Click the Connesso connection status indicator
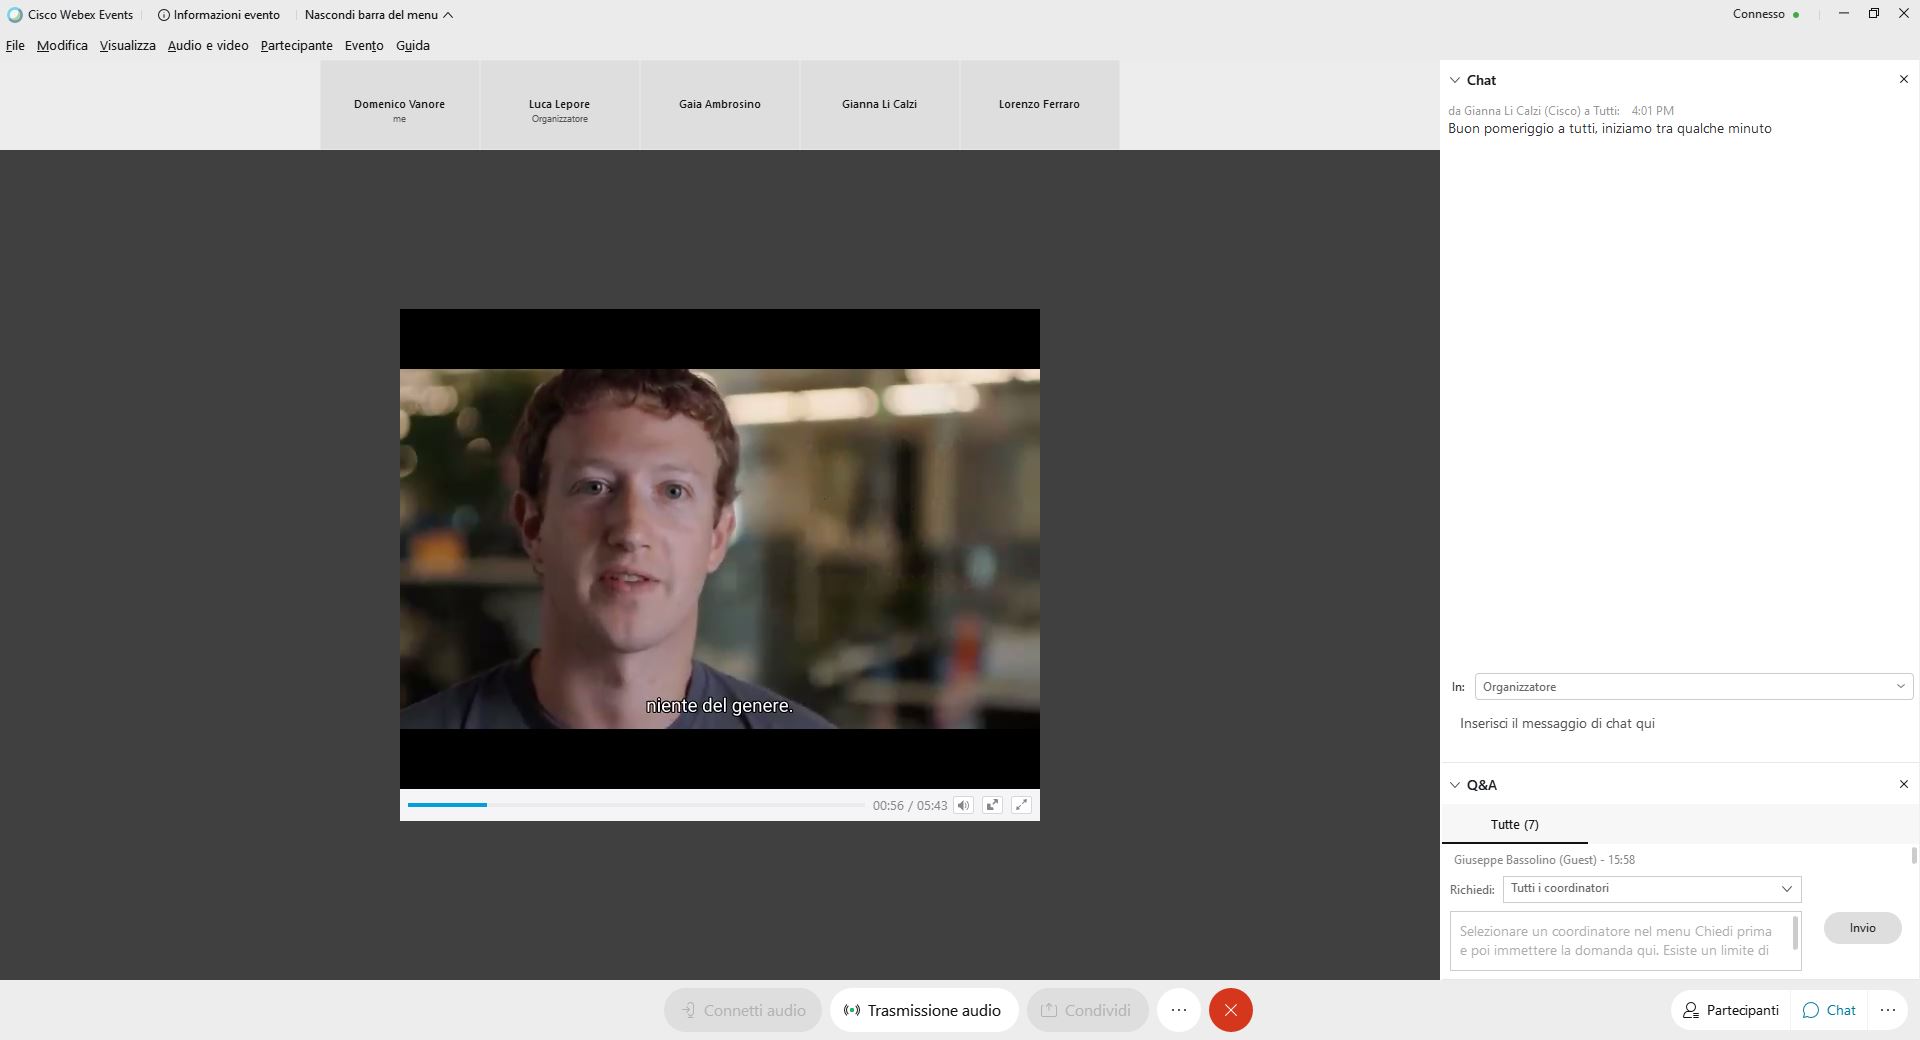 pos(1766,14)
